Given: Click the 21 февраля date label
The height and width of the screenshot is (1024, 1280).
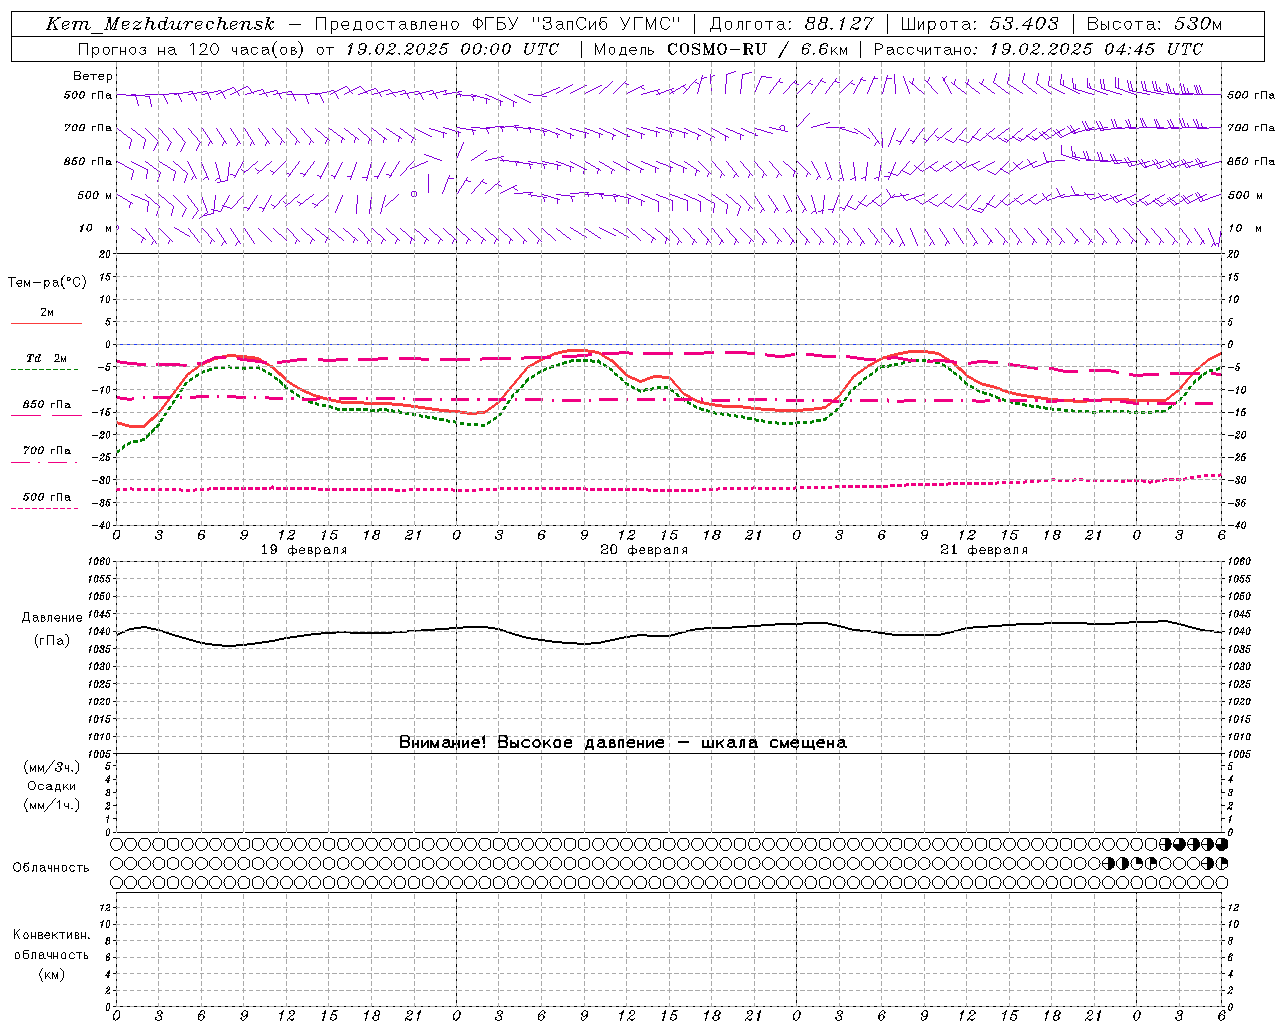Looking at the screenshot, I should (984, 550).
